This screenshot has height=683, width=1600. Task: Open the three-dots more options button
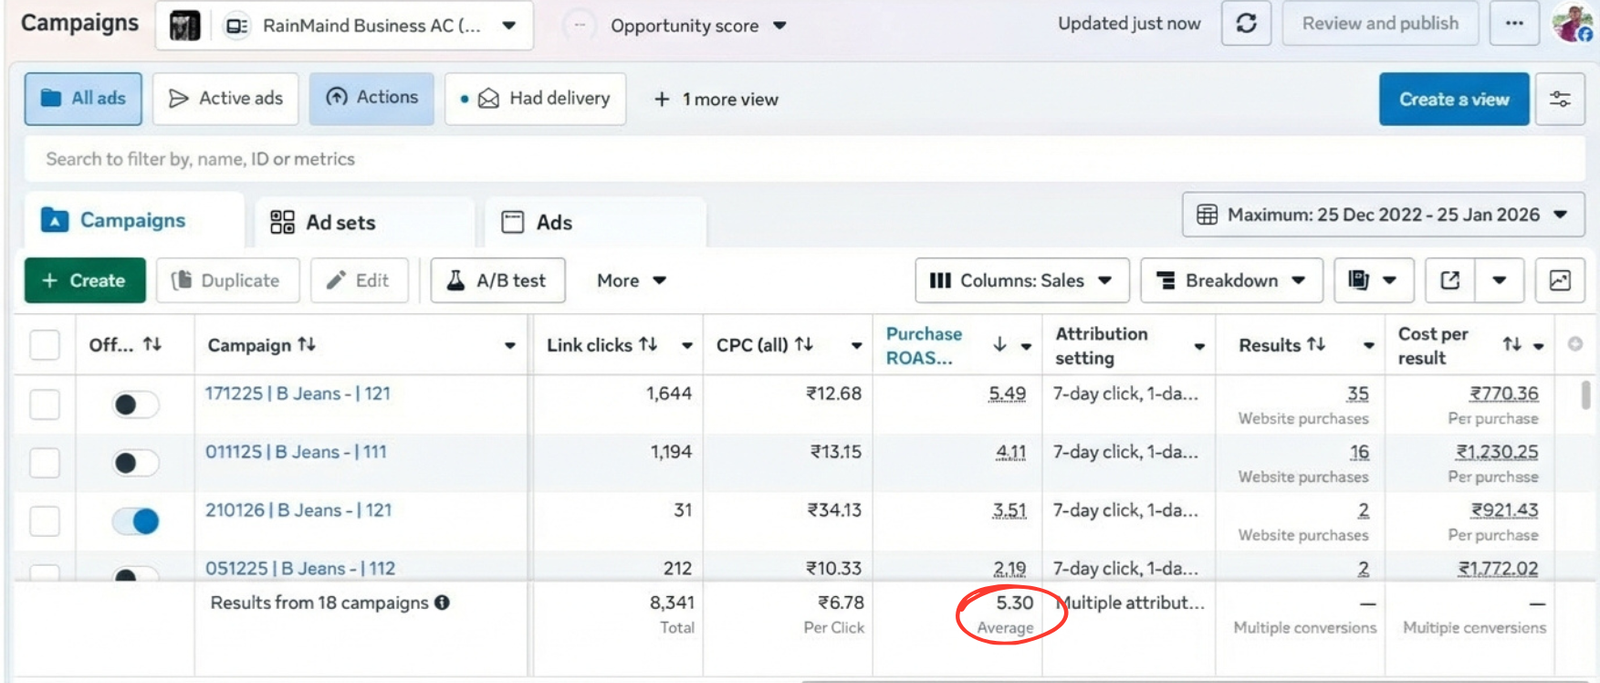tap(1514, 23)
